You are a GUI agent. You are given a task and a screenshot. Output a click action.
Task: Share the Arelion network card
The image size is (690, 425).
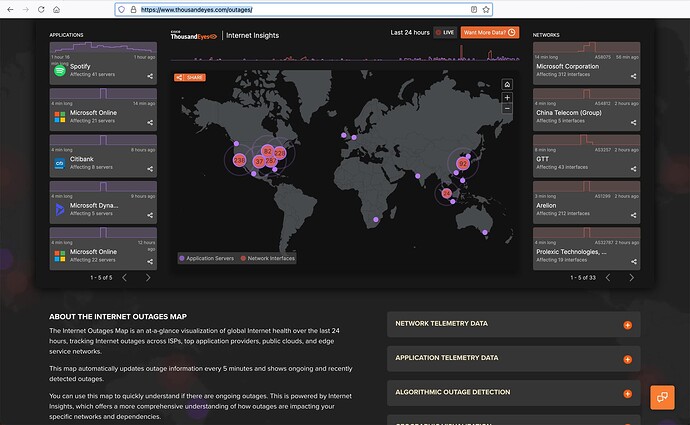[x=633, y=215]
